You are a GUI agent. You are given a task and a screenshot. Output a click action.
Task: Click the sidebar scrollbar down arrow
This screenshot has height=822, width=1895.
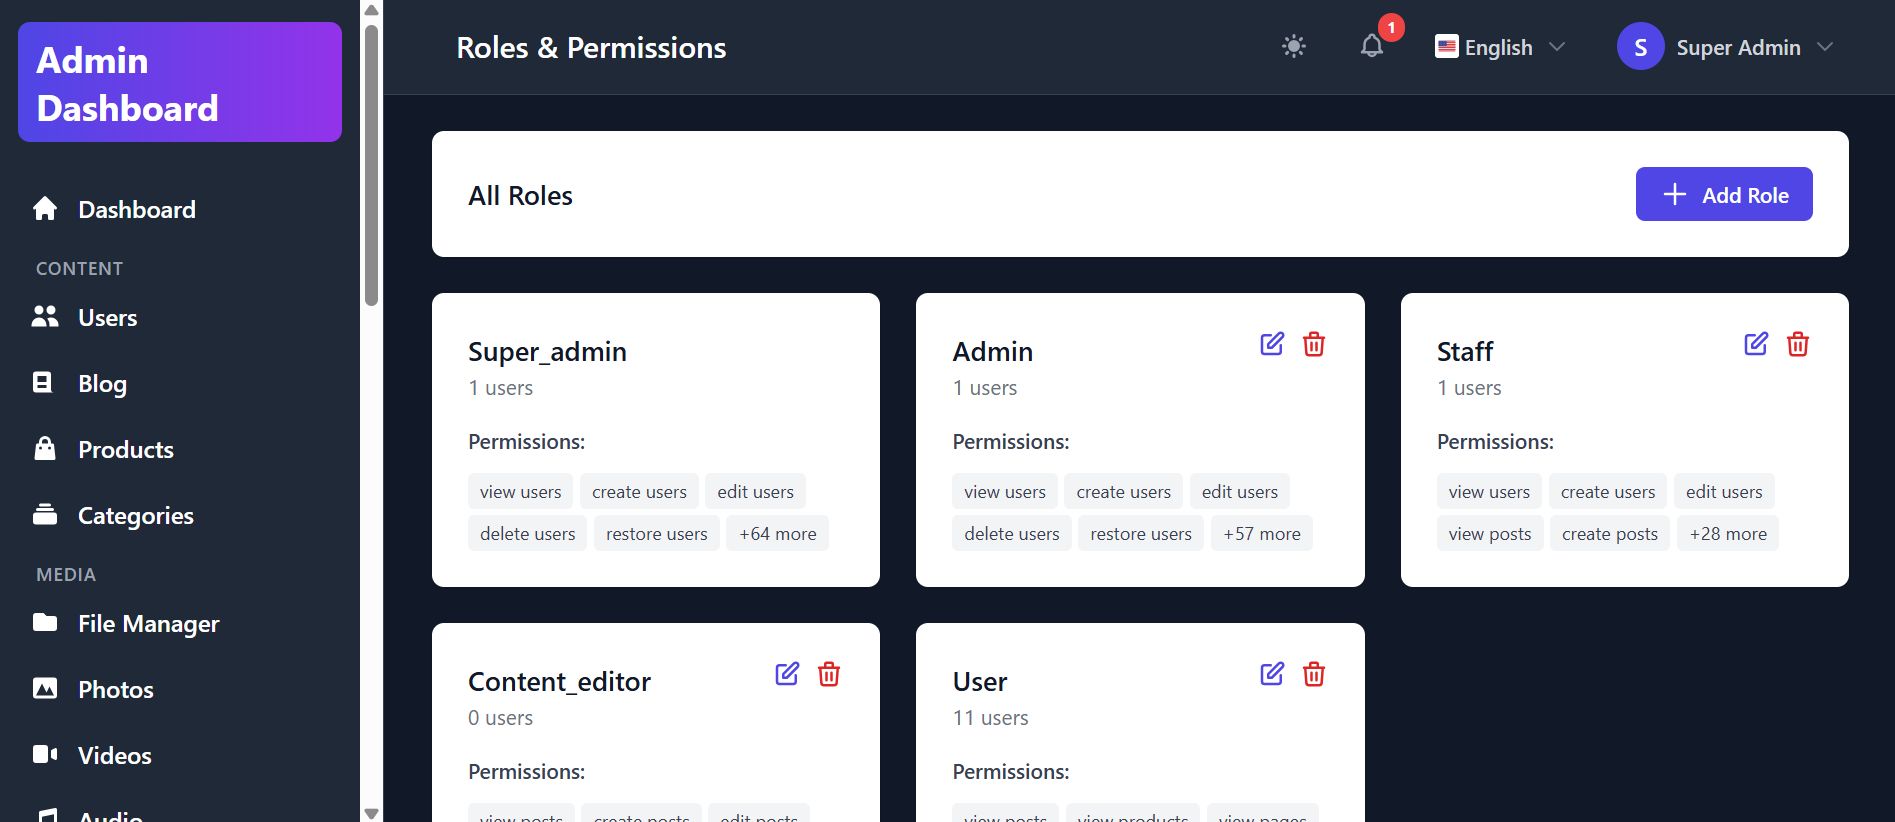[372, 813]
